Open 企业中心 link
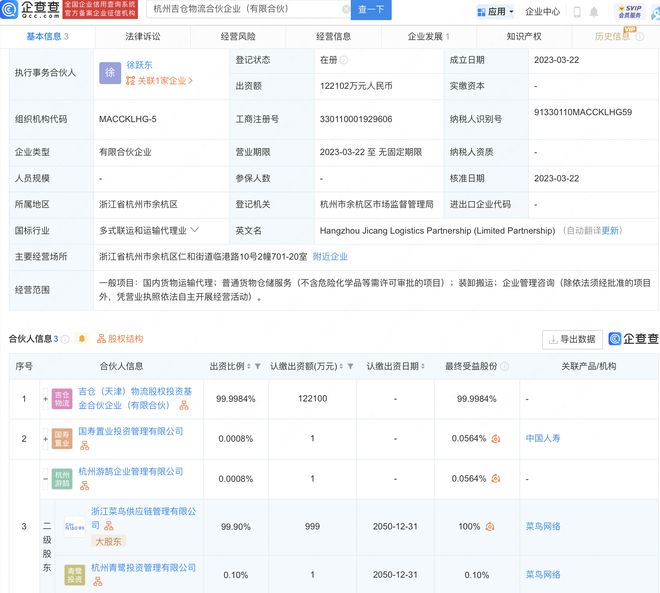The width and height of the screenshot is (660, 593). (x=543, y=12)
